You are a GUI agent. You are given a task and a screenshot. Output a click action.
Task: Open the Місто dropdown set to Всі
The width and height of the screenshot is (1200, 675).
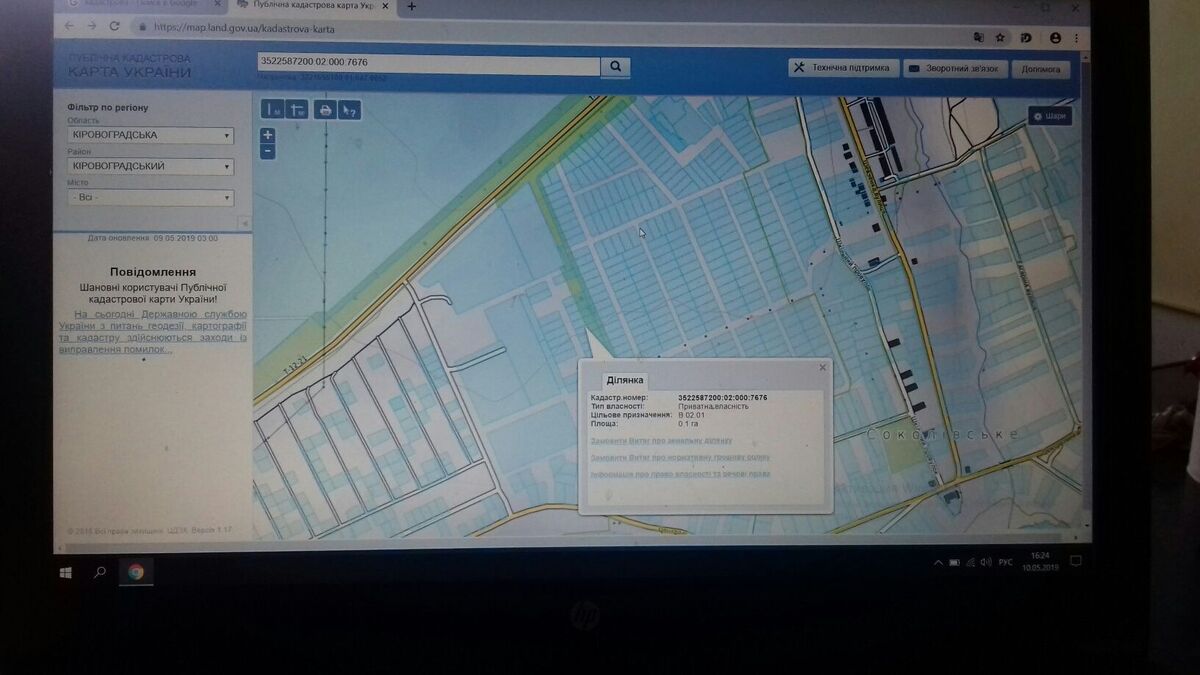[x=150, y=197]
